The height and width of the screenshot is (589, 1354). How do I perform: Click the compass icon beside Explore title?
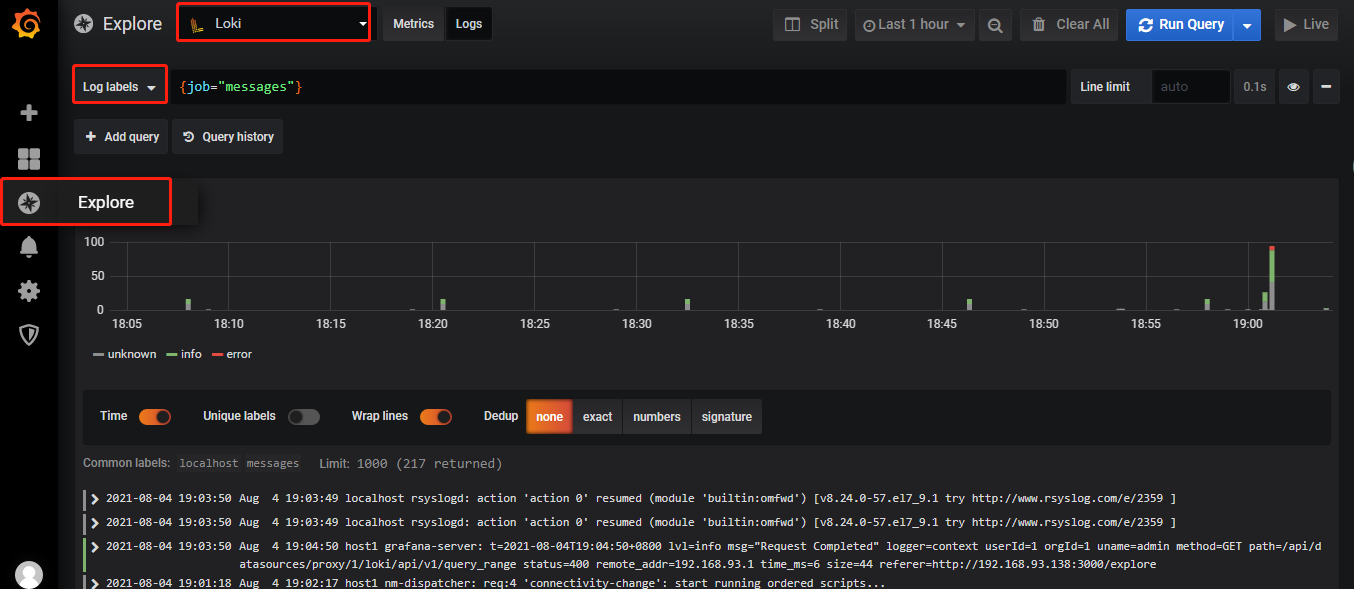[84, 24]
